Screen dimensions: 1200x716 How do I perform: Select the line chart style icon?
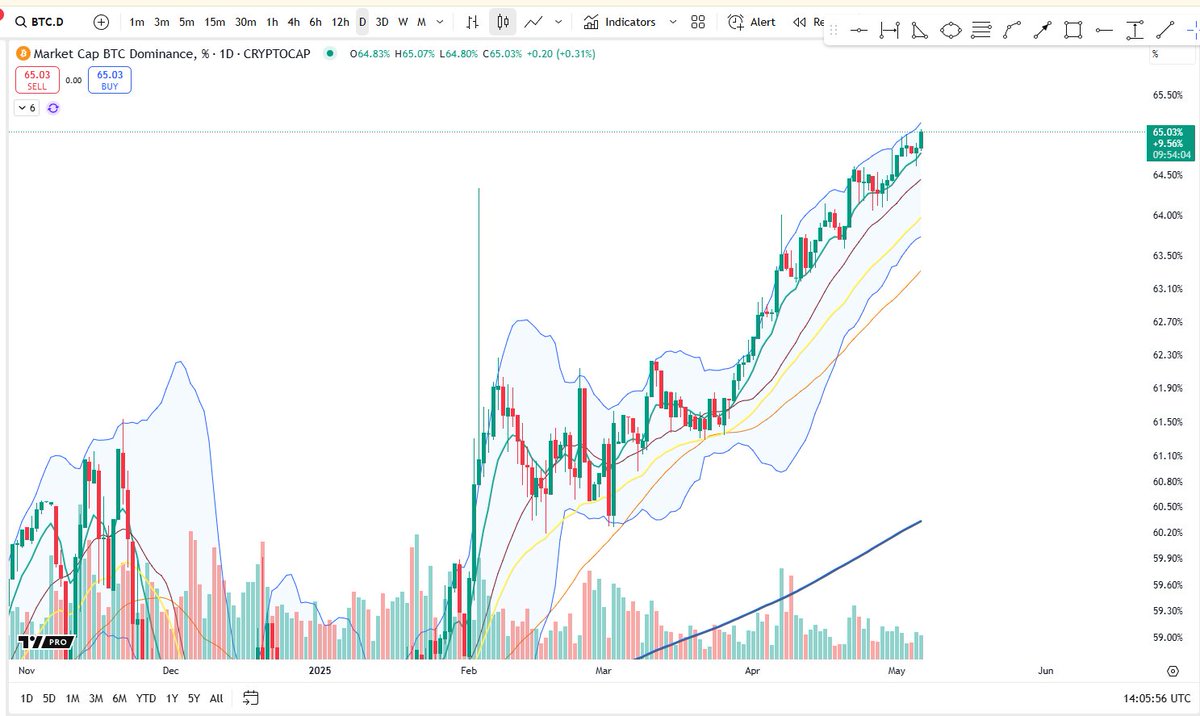tap(535, 21)
